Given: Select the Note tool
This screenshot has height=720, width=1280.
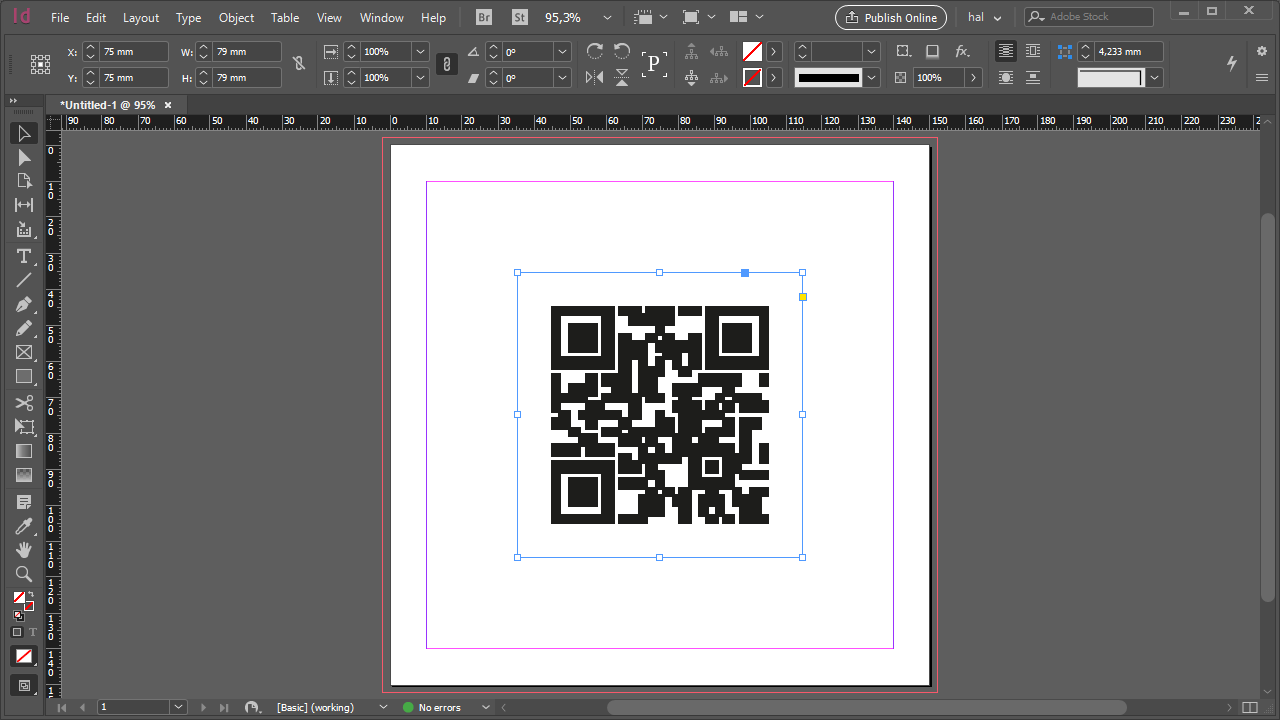Looking at the screenshot, I should click(x=24, y=502).
